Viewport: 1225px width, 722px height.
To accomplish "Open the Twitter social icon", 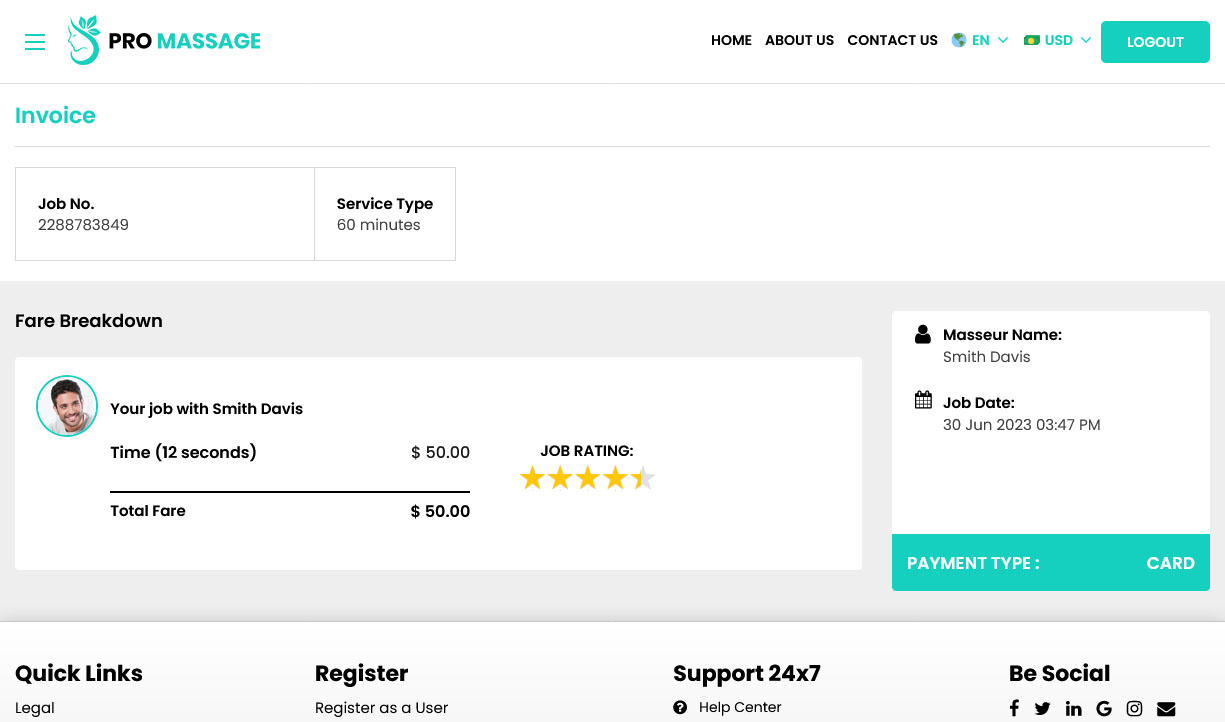I will (1043, 708).
